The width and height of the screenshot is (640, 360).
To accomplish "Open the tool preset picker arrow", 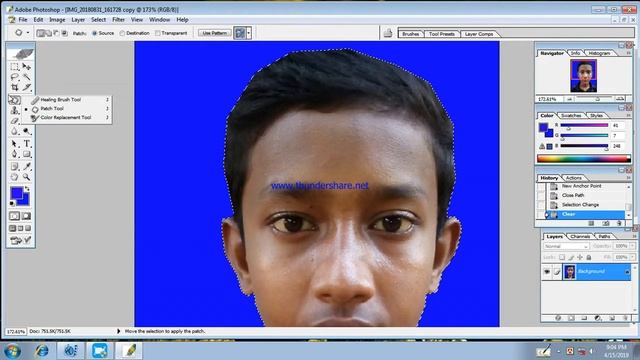I will (28, 33).
